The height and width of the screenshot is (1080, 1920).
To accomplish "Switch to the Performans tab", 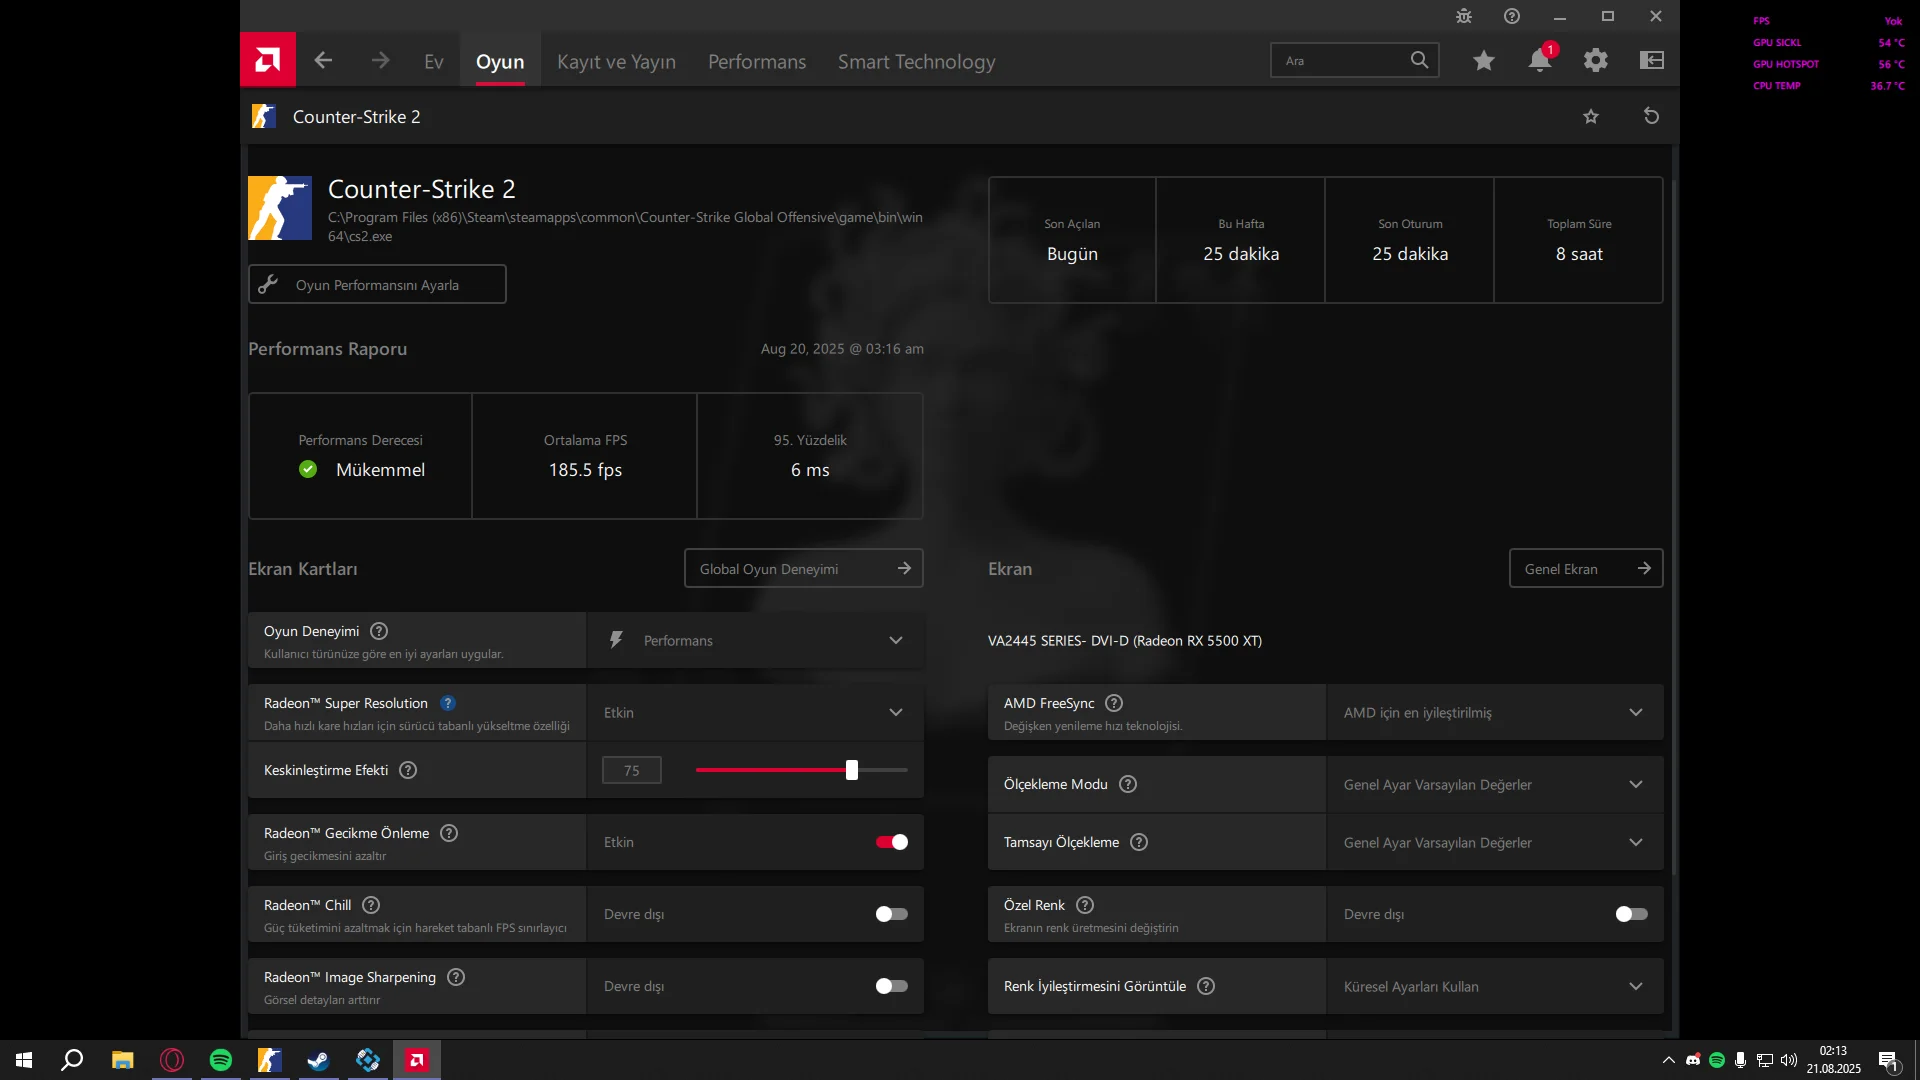I will (x=756, y=61).
